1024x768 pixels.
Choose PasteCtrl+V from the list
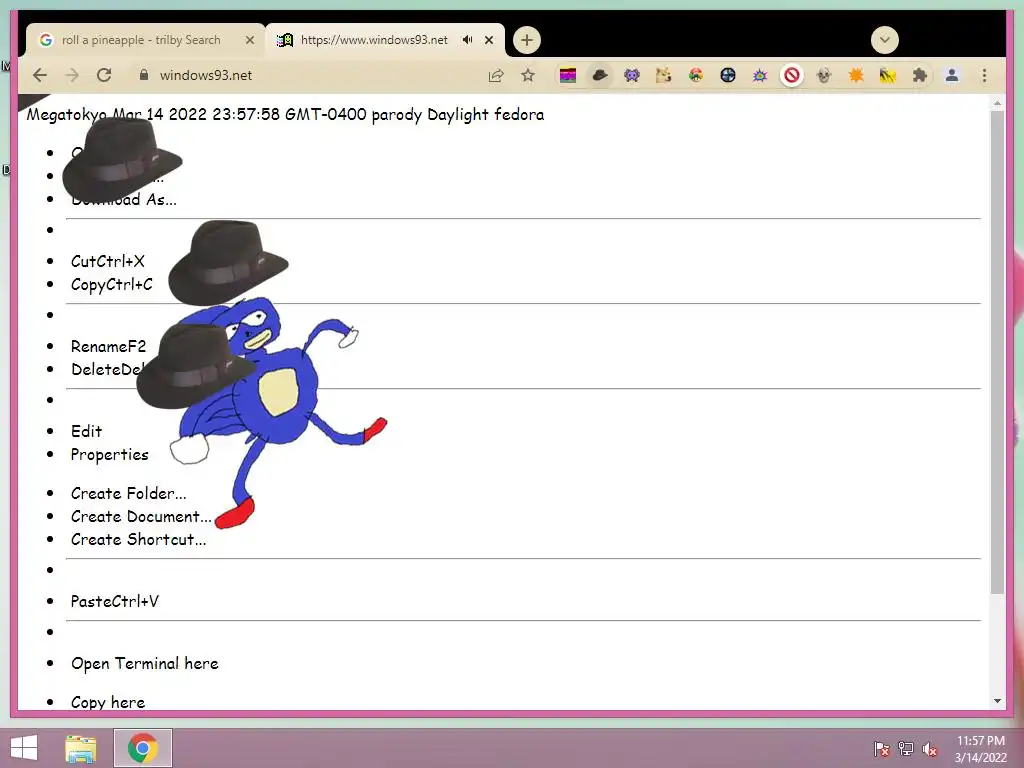coord(114,601)
